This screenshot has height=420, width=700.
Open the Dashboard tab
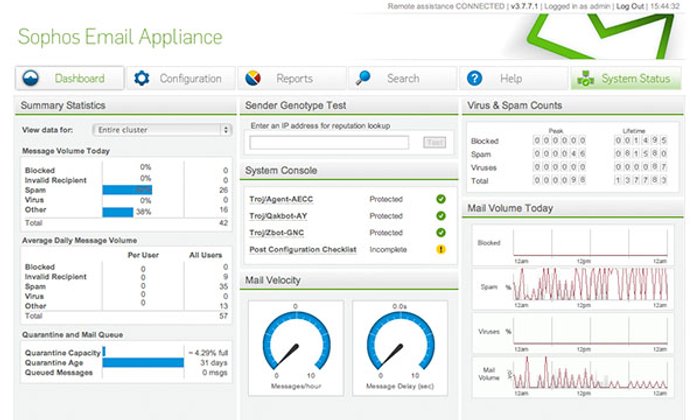tap(70, 78)
